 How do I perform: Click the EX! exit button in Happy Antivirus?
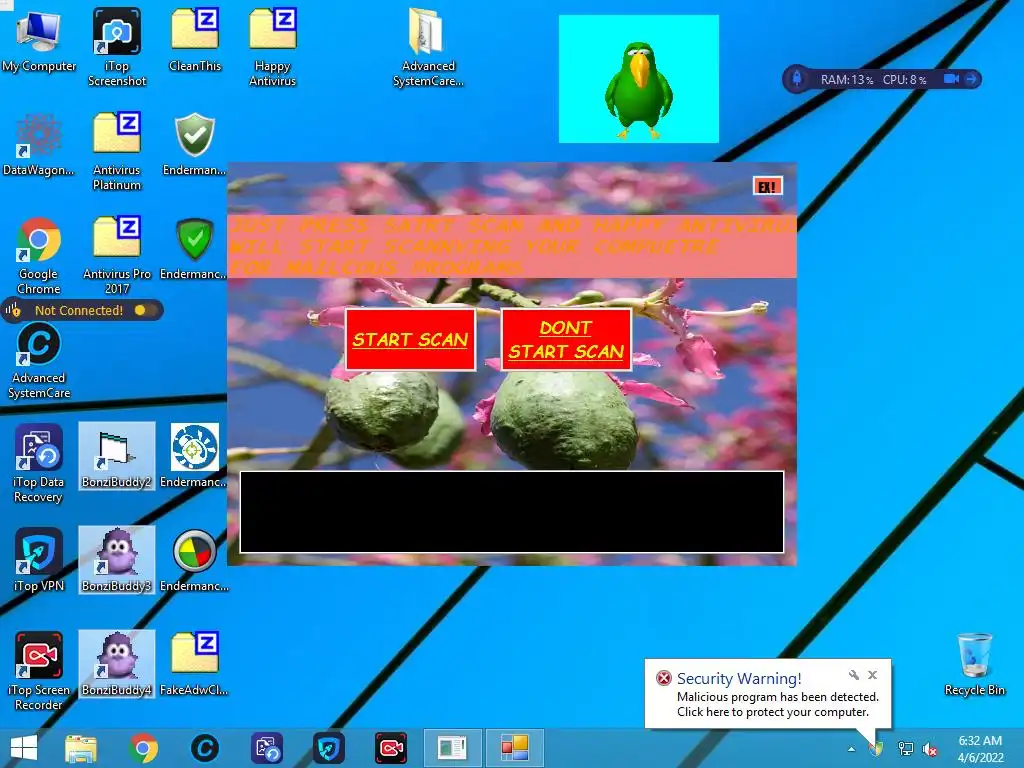pos(767,187)
